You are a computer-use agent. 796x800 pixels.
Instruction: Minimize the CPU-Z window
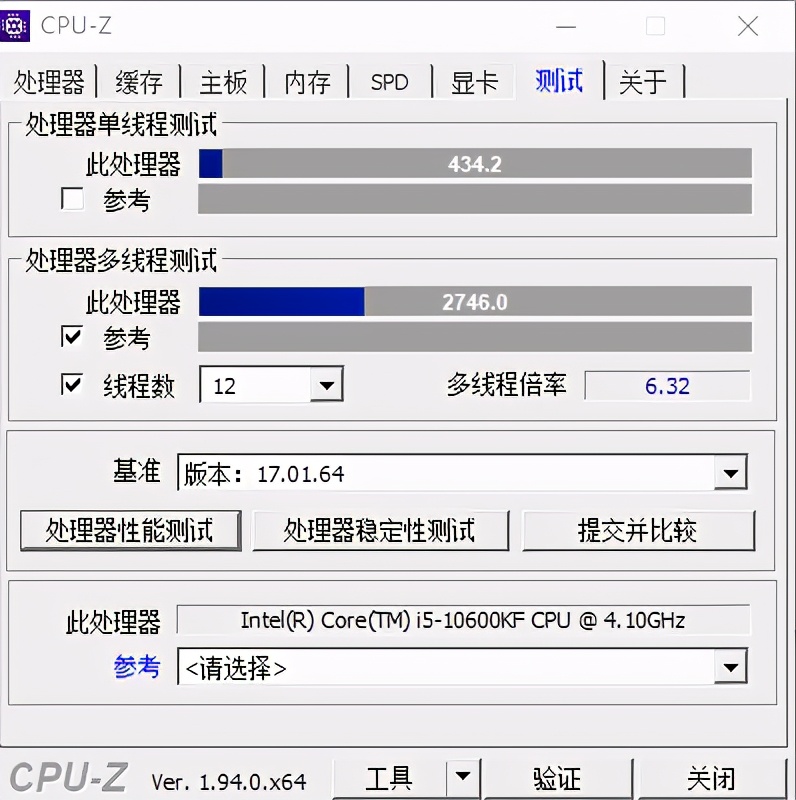click(566, 27)
